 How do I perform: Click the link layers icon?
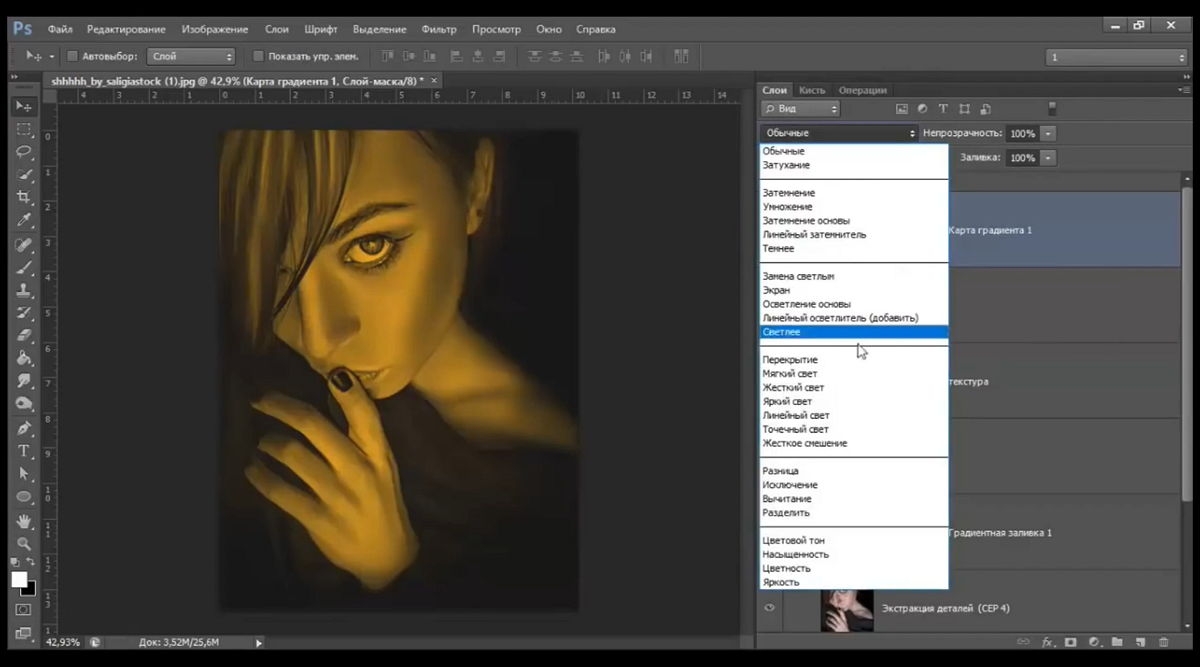(x=1023, y=642)
